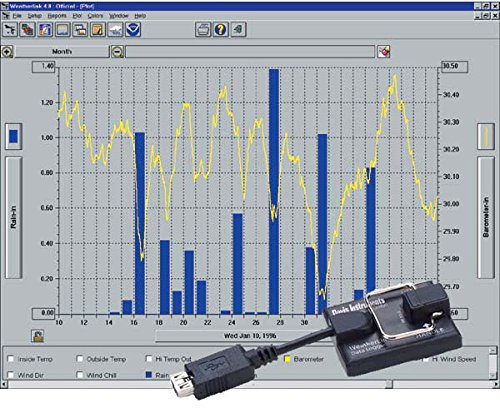Click the weather station icon in toolbar
500x408 pixels.
pyautogui.click(x=10, y=29)
